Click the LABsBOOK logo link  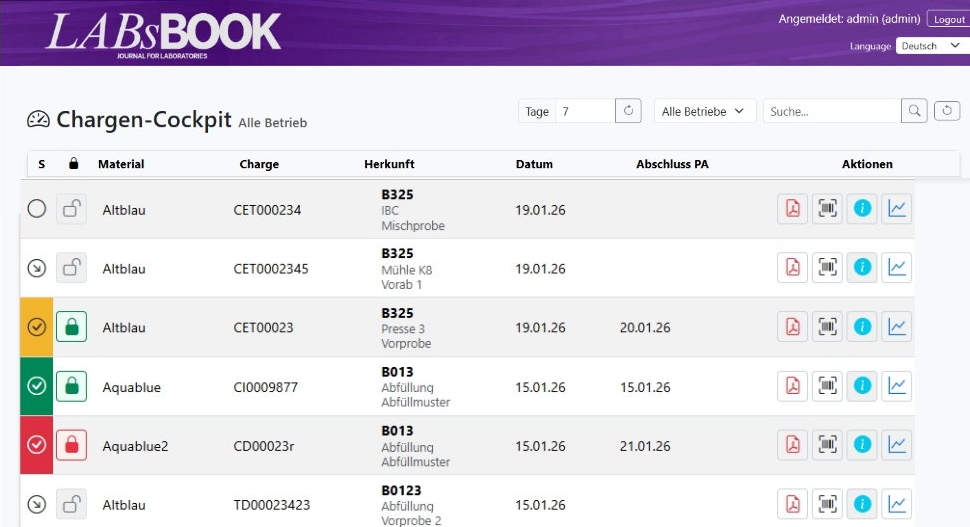[163, 35]
